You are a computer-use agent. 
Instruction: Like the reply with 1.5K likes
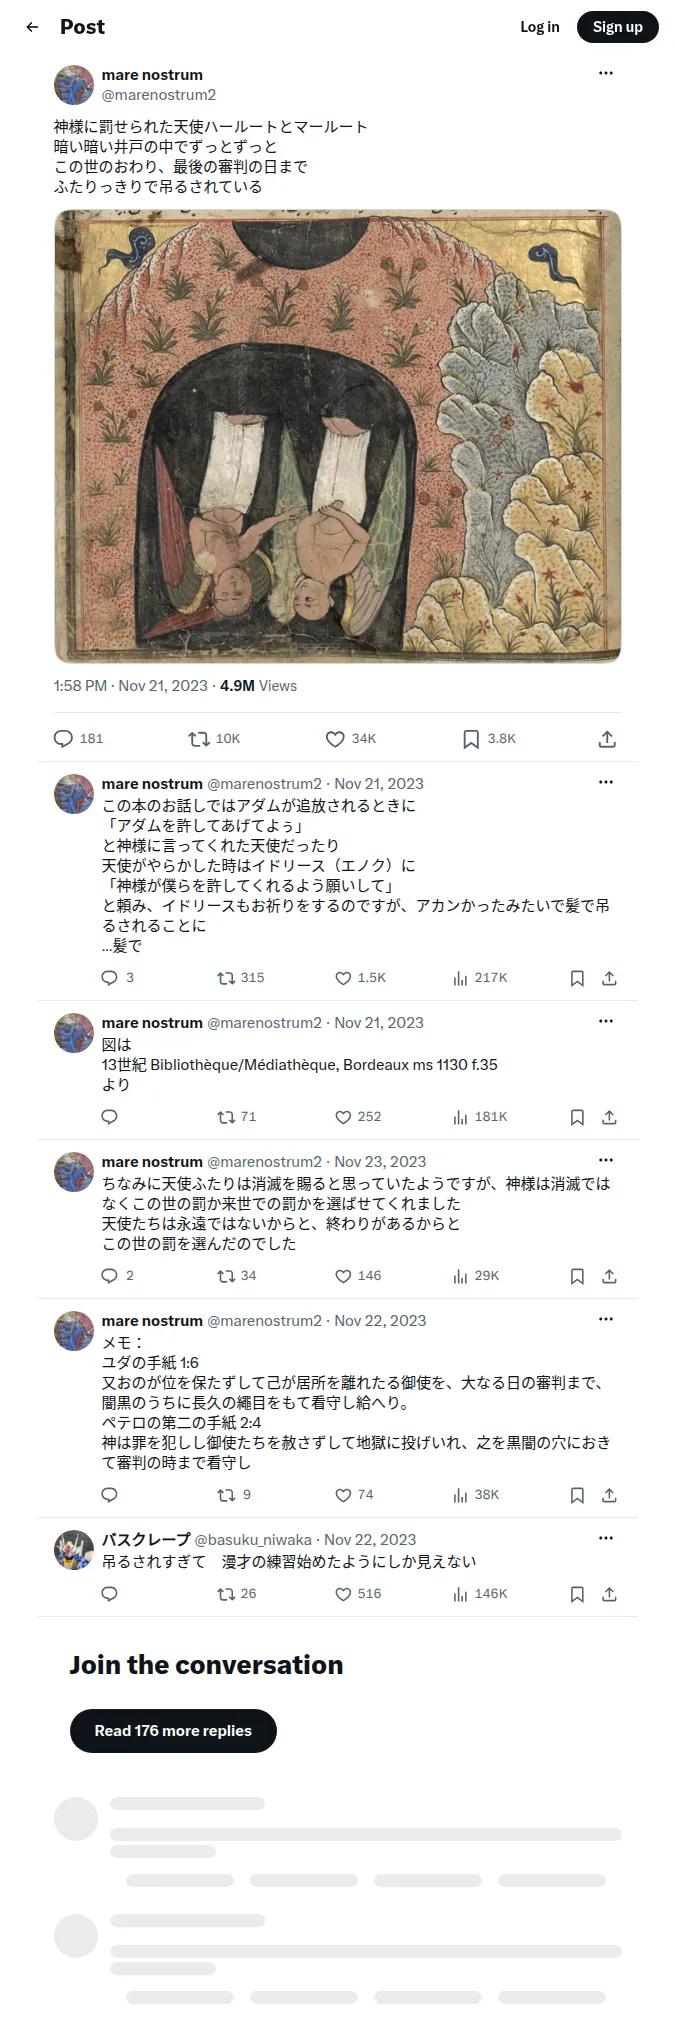click(343, 978)
